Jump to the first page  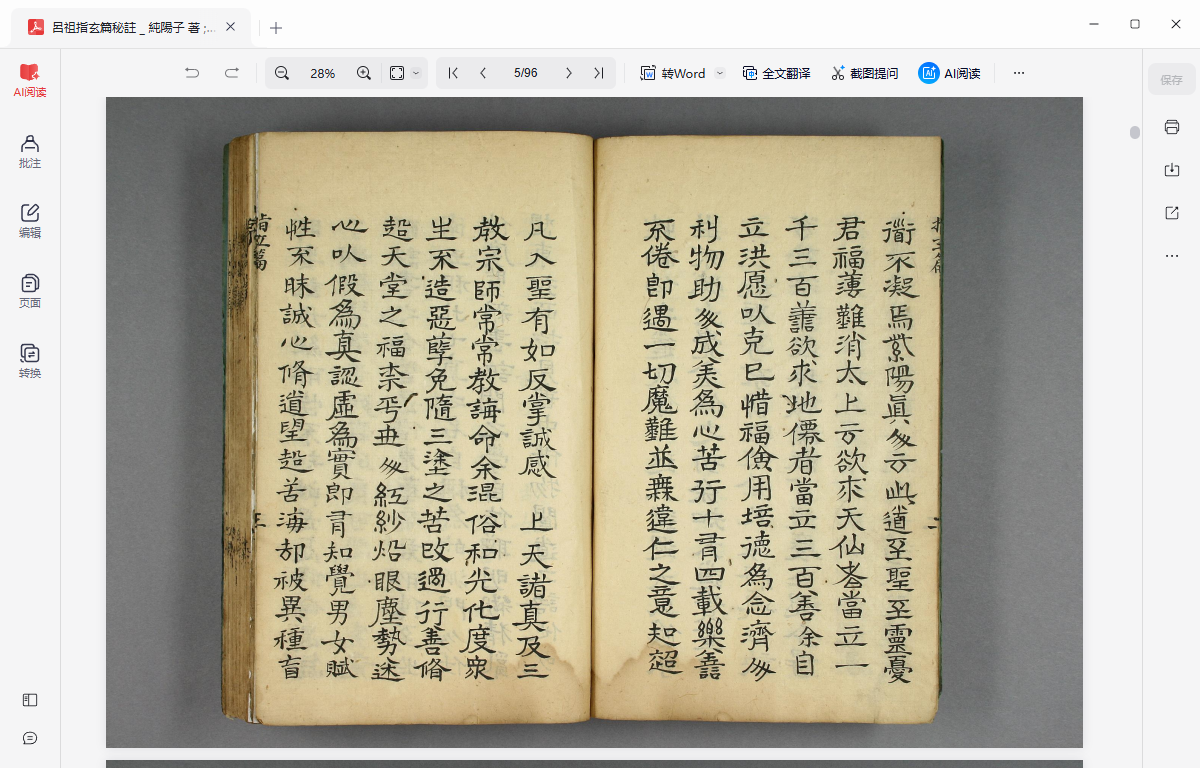[453, 73]
